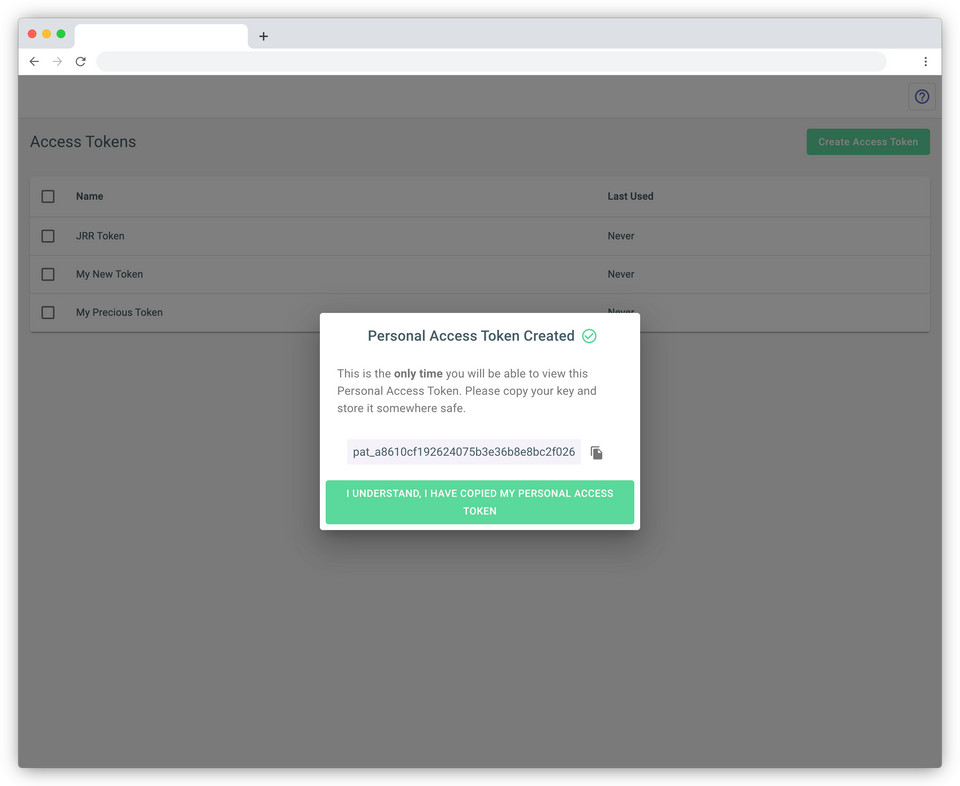960x786 pixels.
Task: Check the My Precious Token checkbox
Action: coord(47,312)
